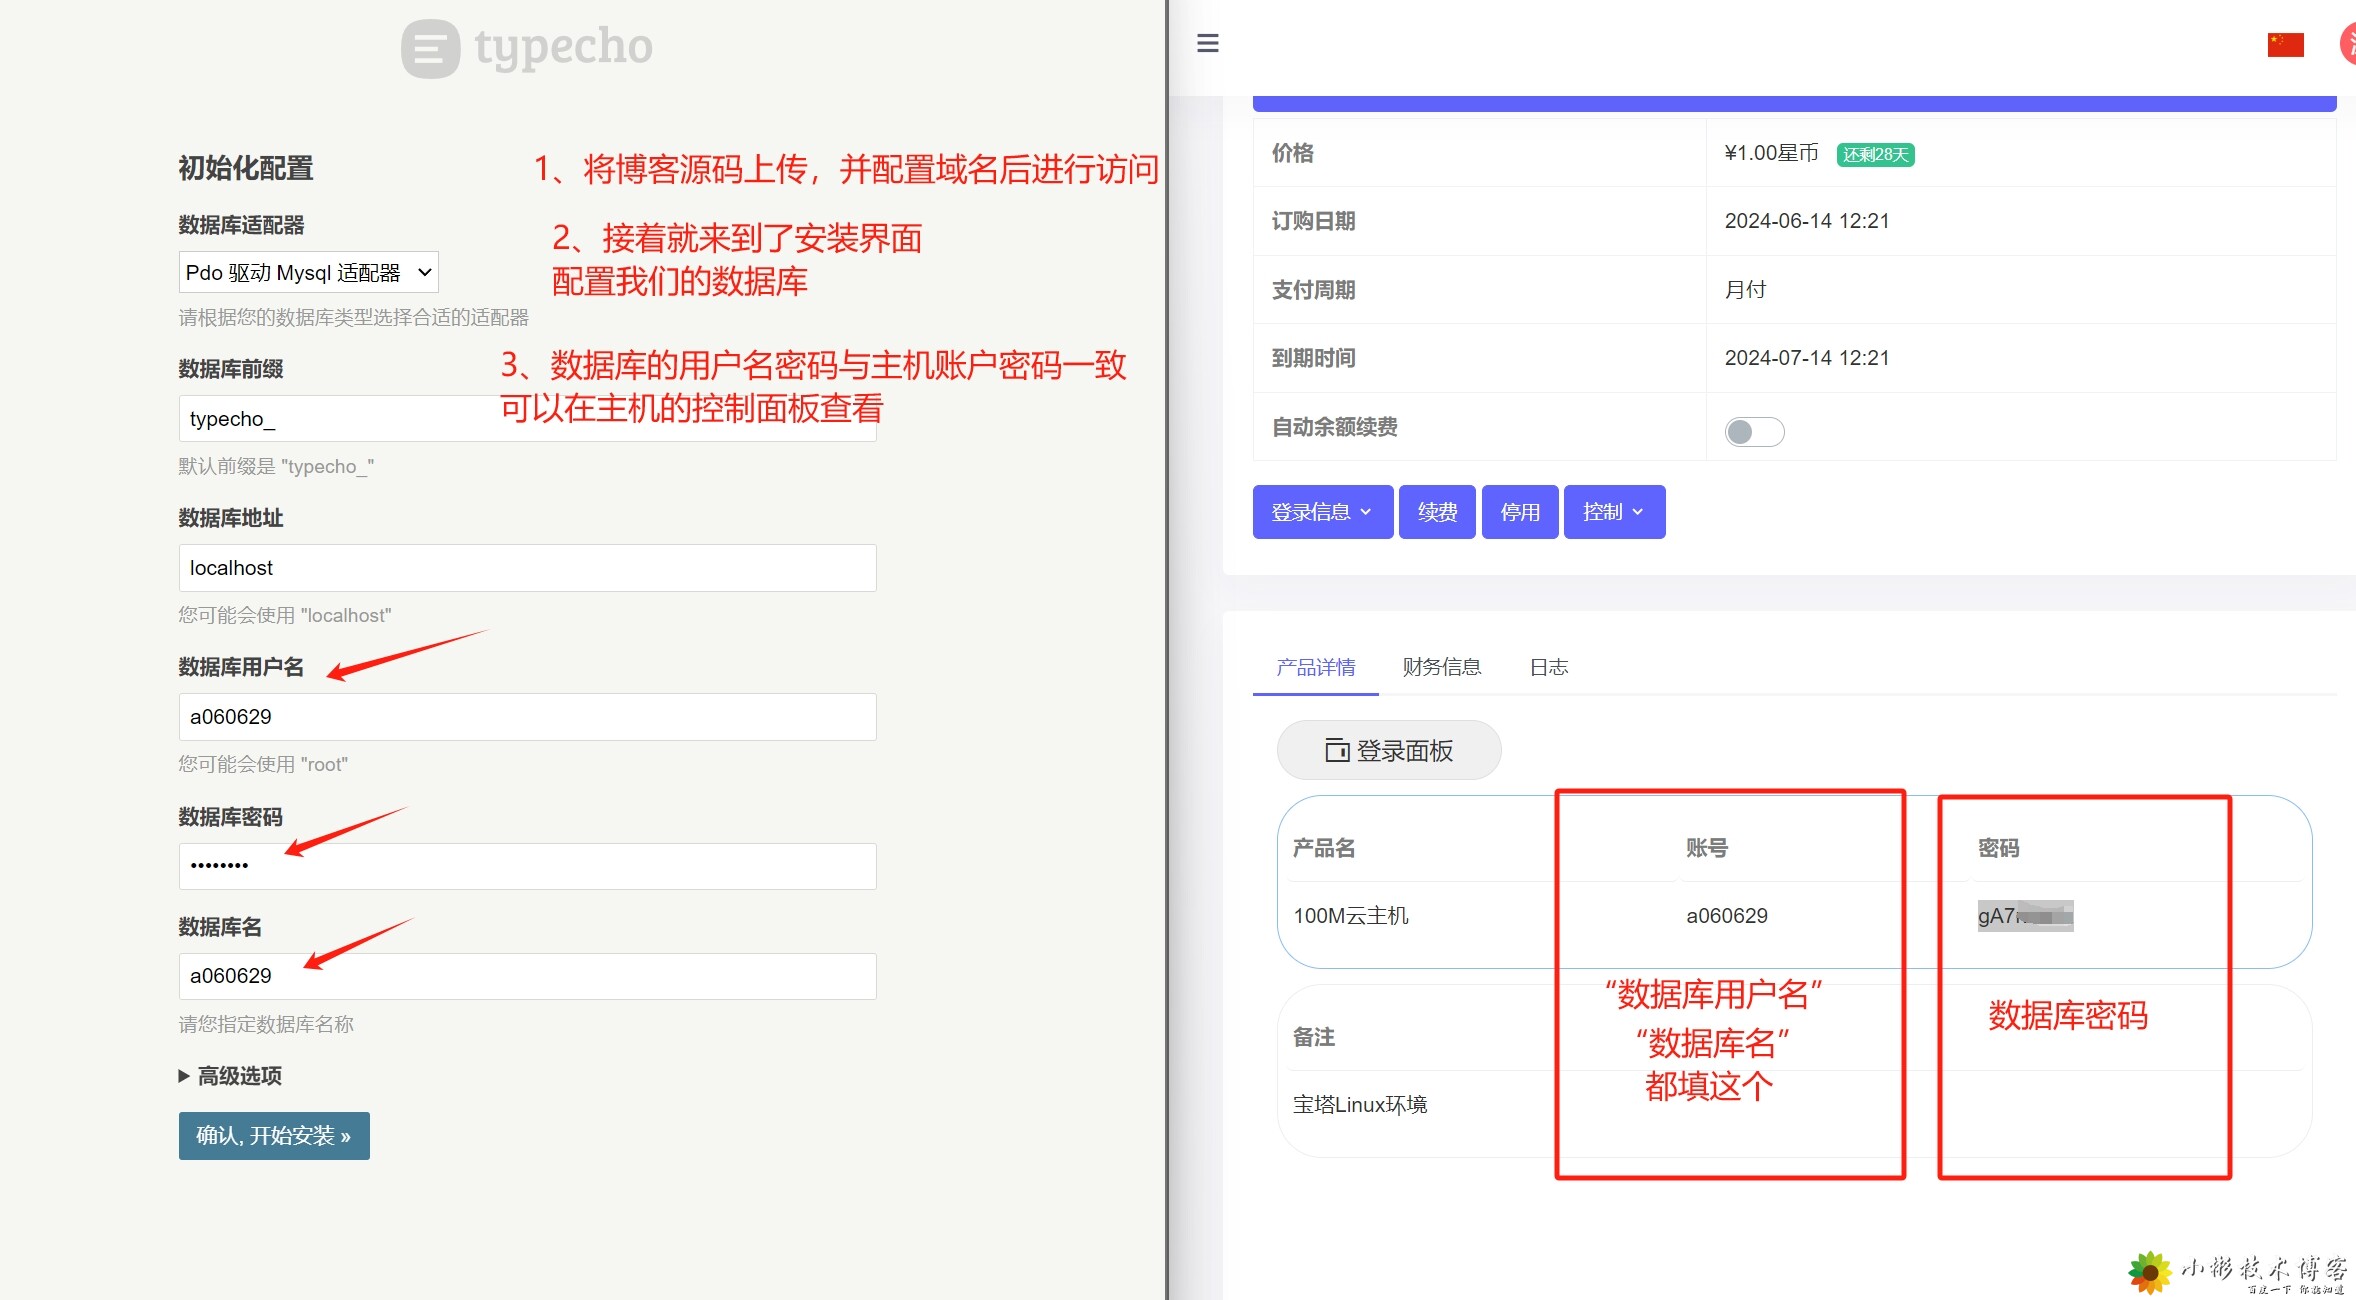2356x1300 pixels.
Task: Open the 登录信息 dropdown button
Action: coord(1322,512)
